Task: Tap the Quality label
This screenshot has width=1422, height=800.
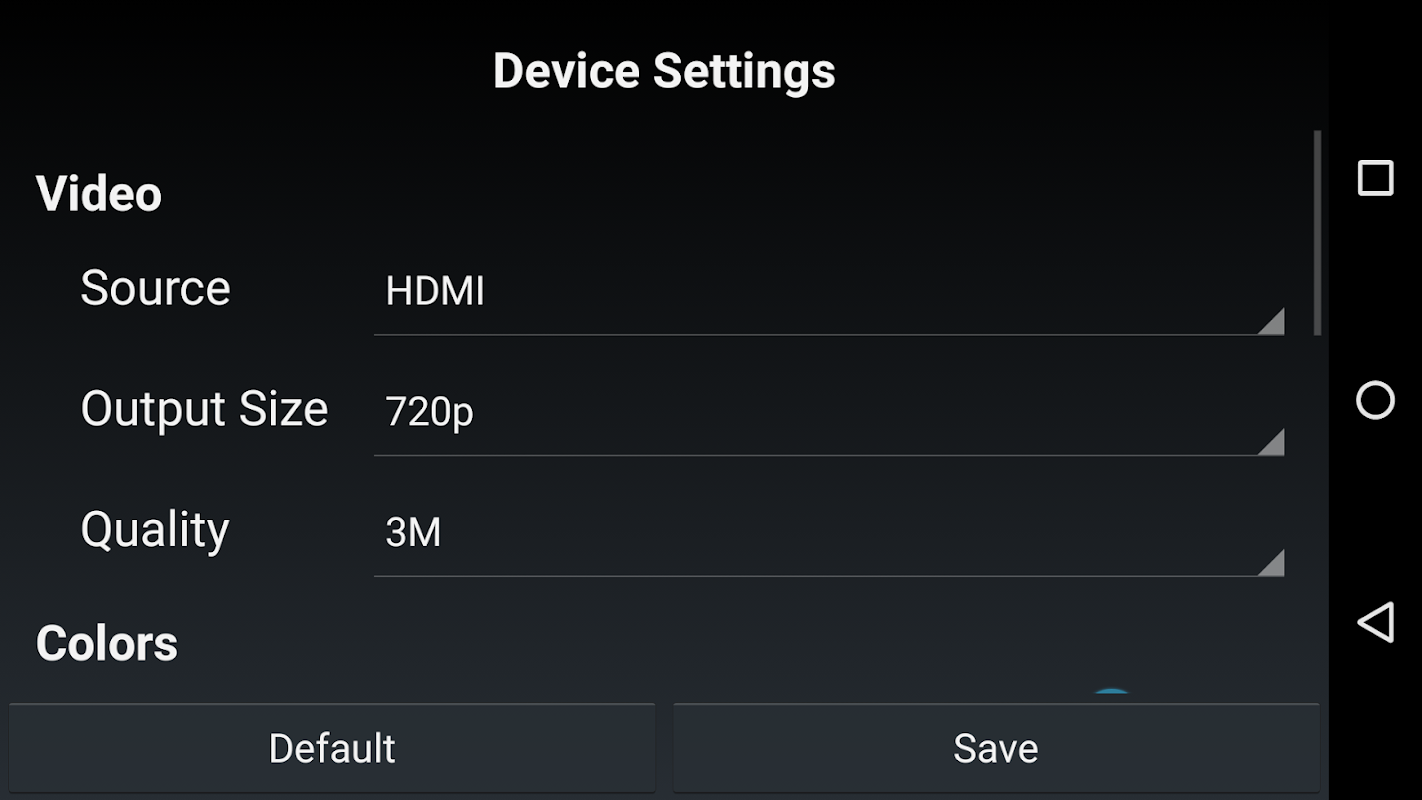Action: [x=155, y=530]
